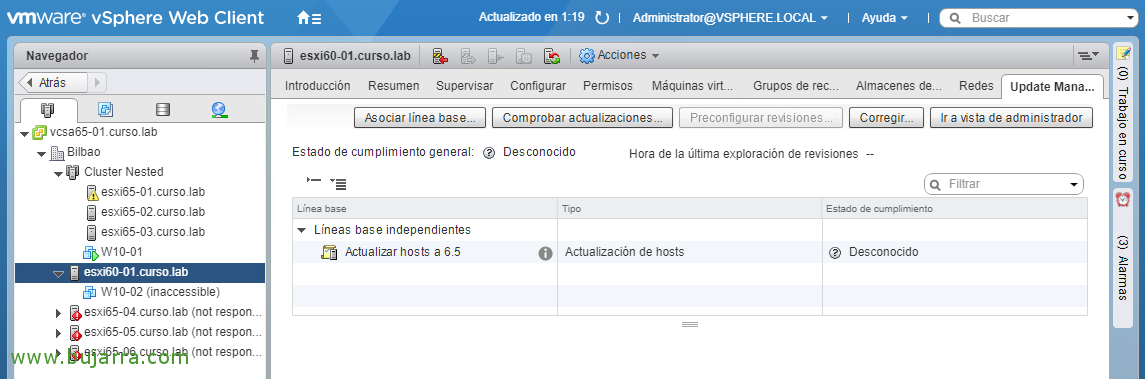The image size is (1145, 379).
Task: Open the Filtrar dropdown arrow
Action: click(x=1074, y=185)
